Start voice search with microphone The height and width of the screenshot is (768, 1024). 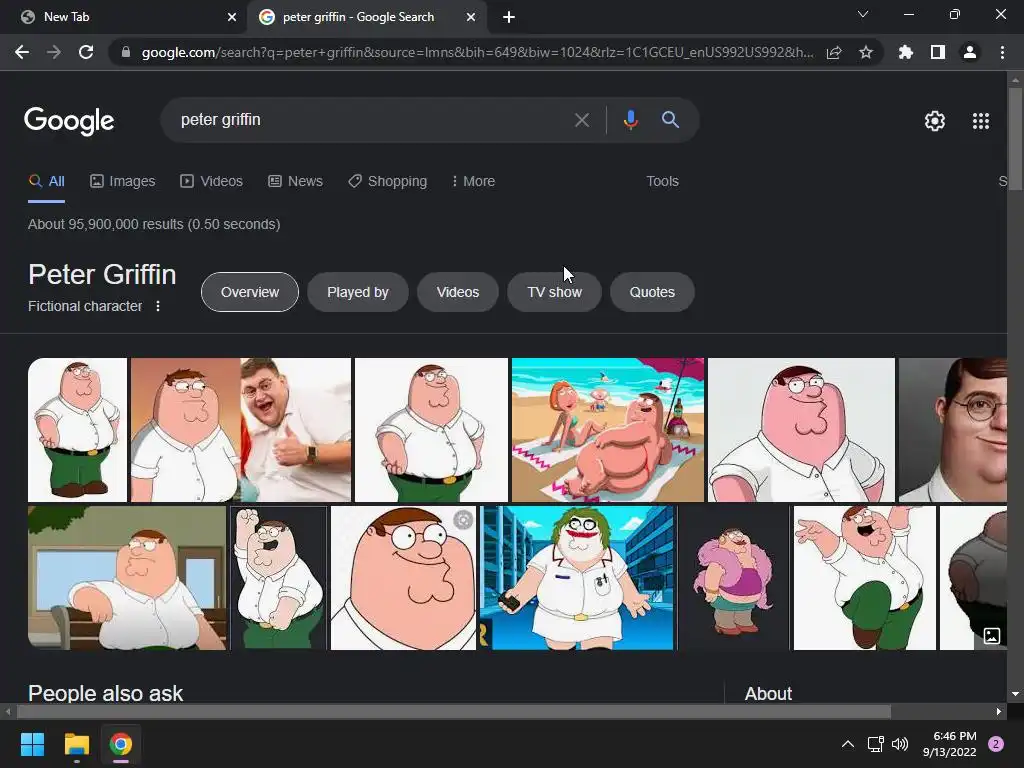[630, 120]
